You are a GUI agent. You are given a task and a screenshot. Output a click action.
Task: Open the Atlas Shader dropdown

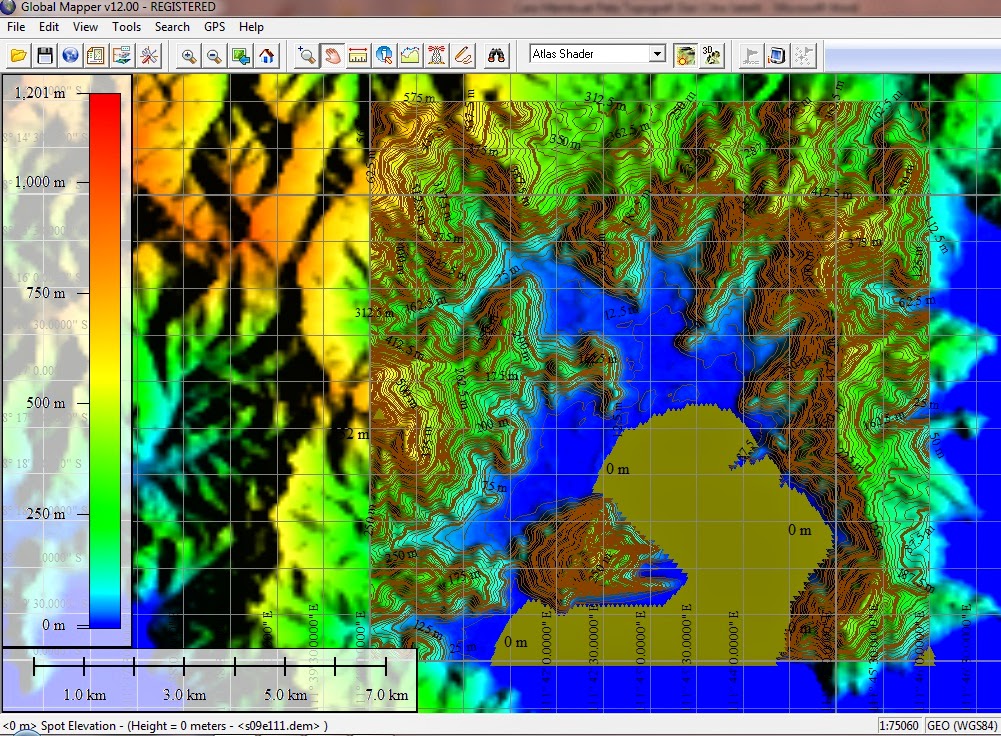click(x=659, y=54)
